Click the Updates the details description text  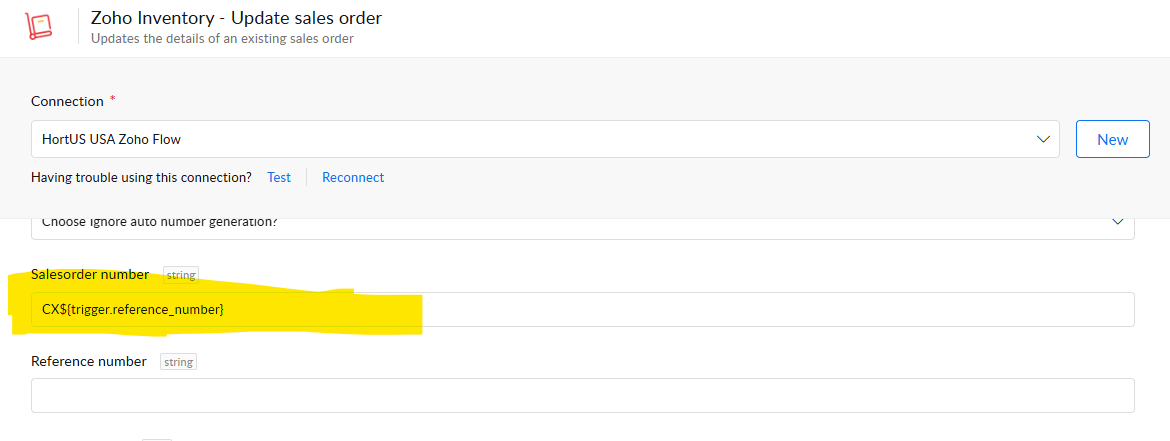pos(222,39)
